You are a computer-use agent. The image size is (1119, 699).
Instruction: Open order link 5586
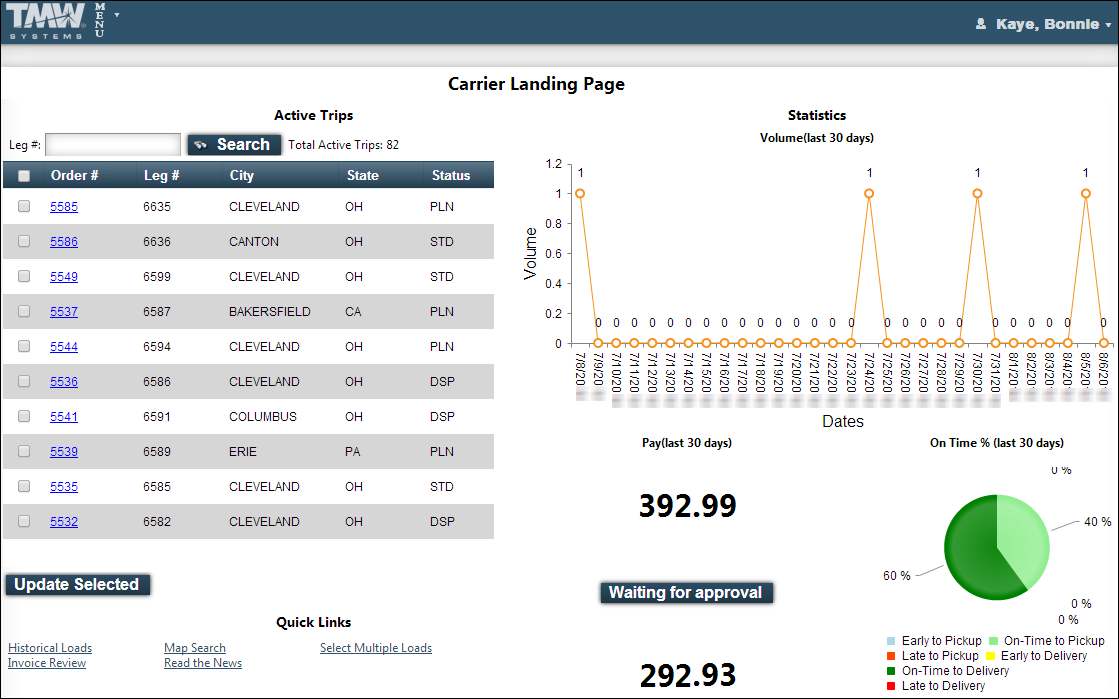[x=64, y=241]
